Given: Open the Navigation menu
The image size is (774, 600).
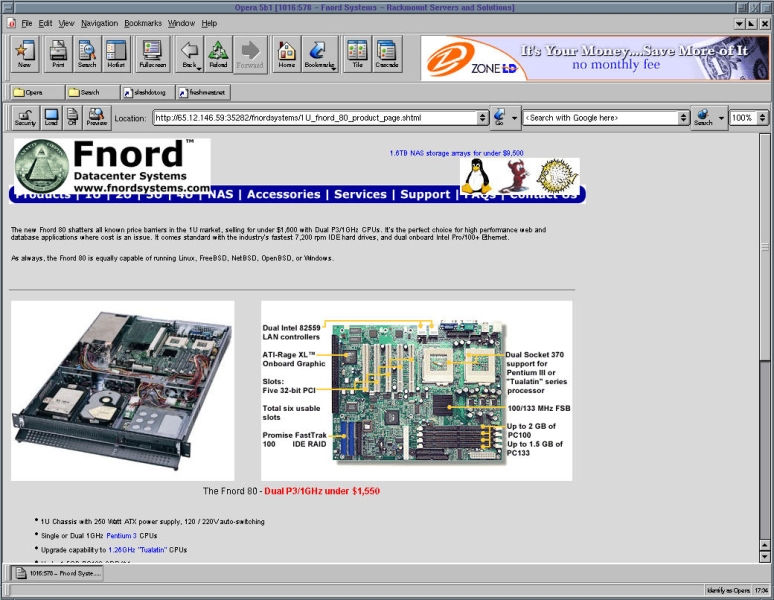Looking at the screenshot, I should tap(99, 23).
